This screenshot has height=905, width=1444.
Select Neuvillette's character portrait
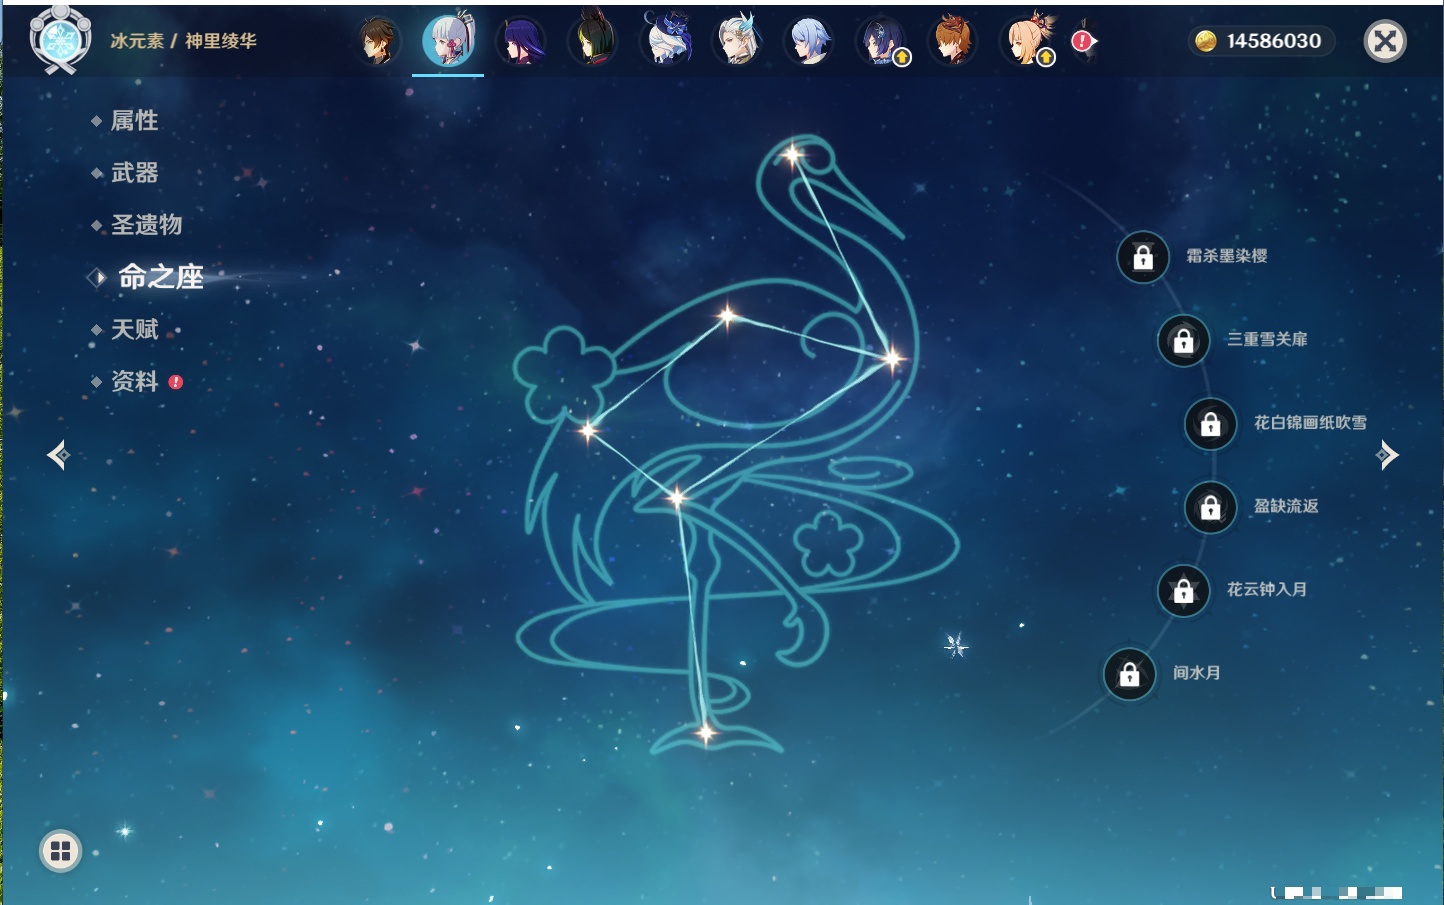(738, 42)
